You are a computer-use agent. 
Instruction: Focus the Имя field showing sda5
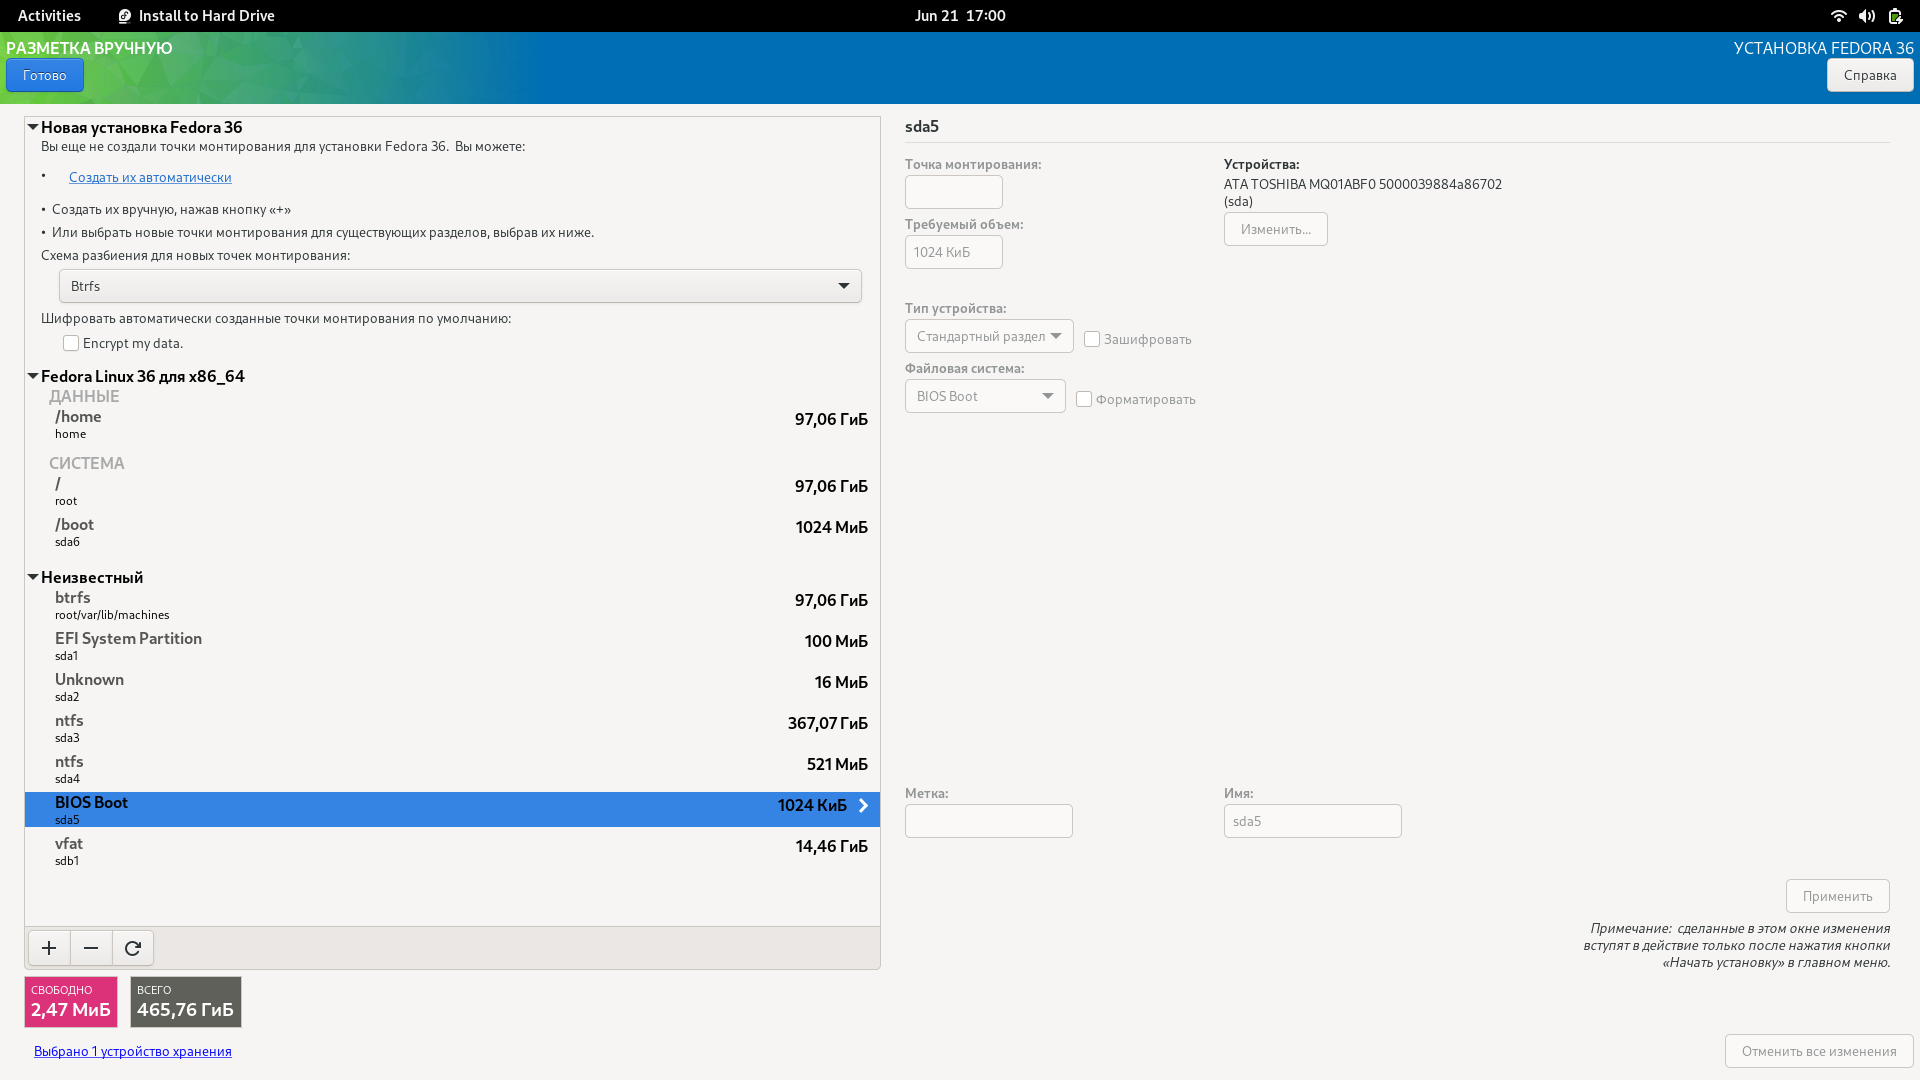(x=1313, y=821)
